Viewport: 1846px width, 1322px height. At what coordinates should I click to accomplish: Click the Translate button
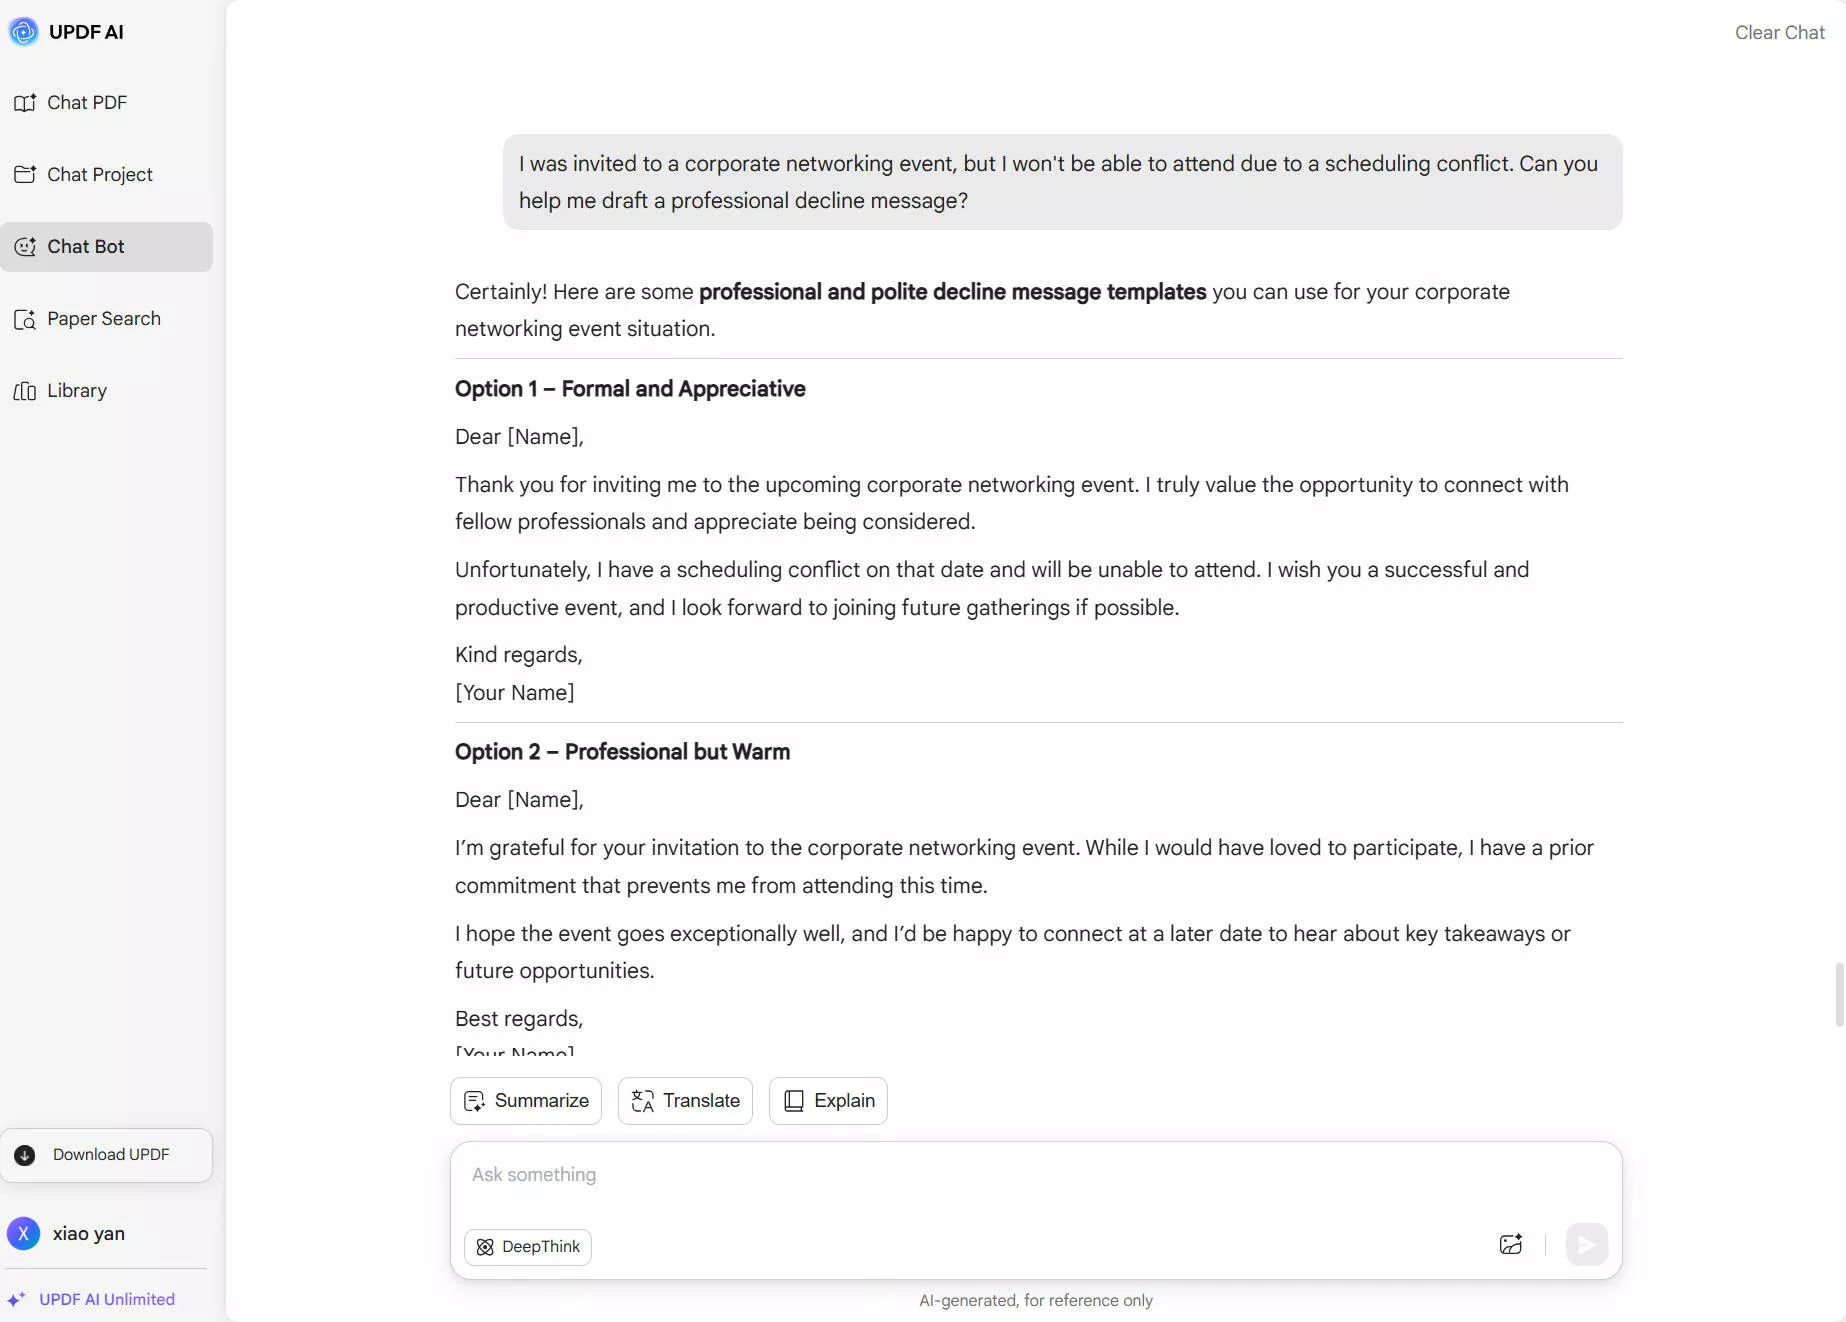[x=684, y=1100]
